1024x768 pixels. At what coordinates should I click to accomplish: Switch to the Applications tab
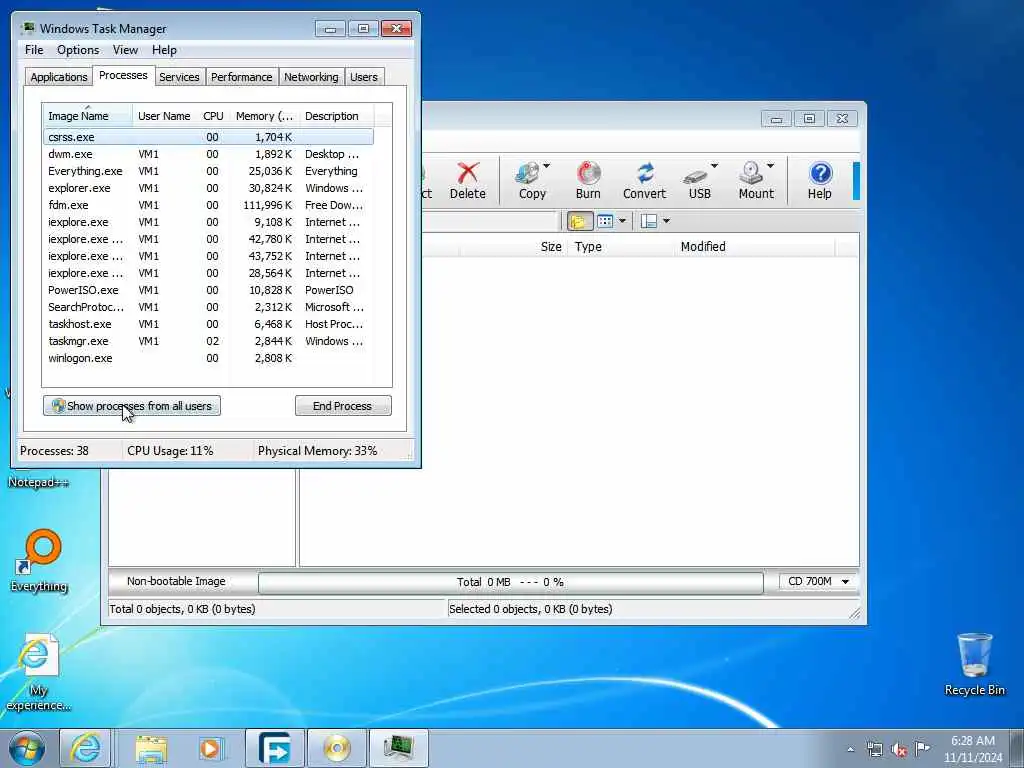pos(59,77)
